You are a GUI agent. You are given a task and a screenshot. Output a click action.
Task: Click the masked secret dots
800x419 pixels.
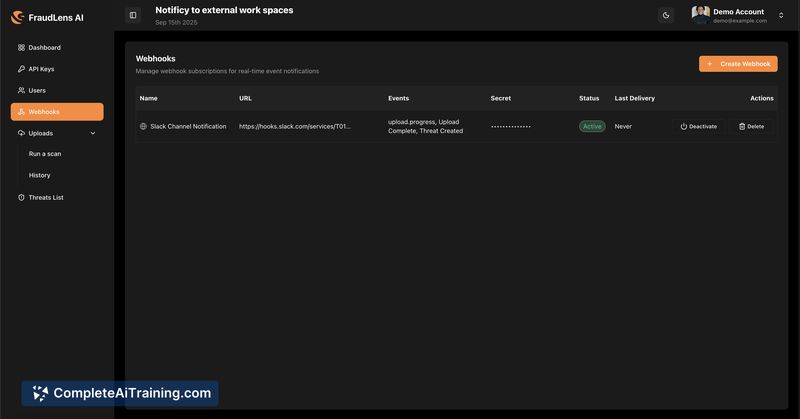(x=511, y=127)
